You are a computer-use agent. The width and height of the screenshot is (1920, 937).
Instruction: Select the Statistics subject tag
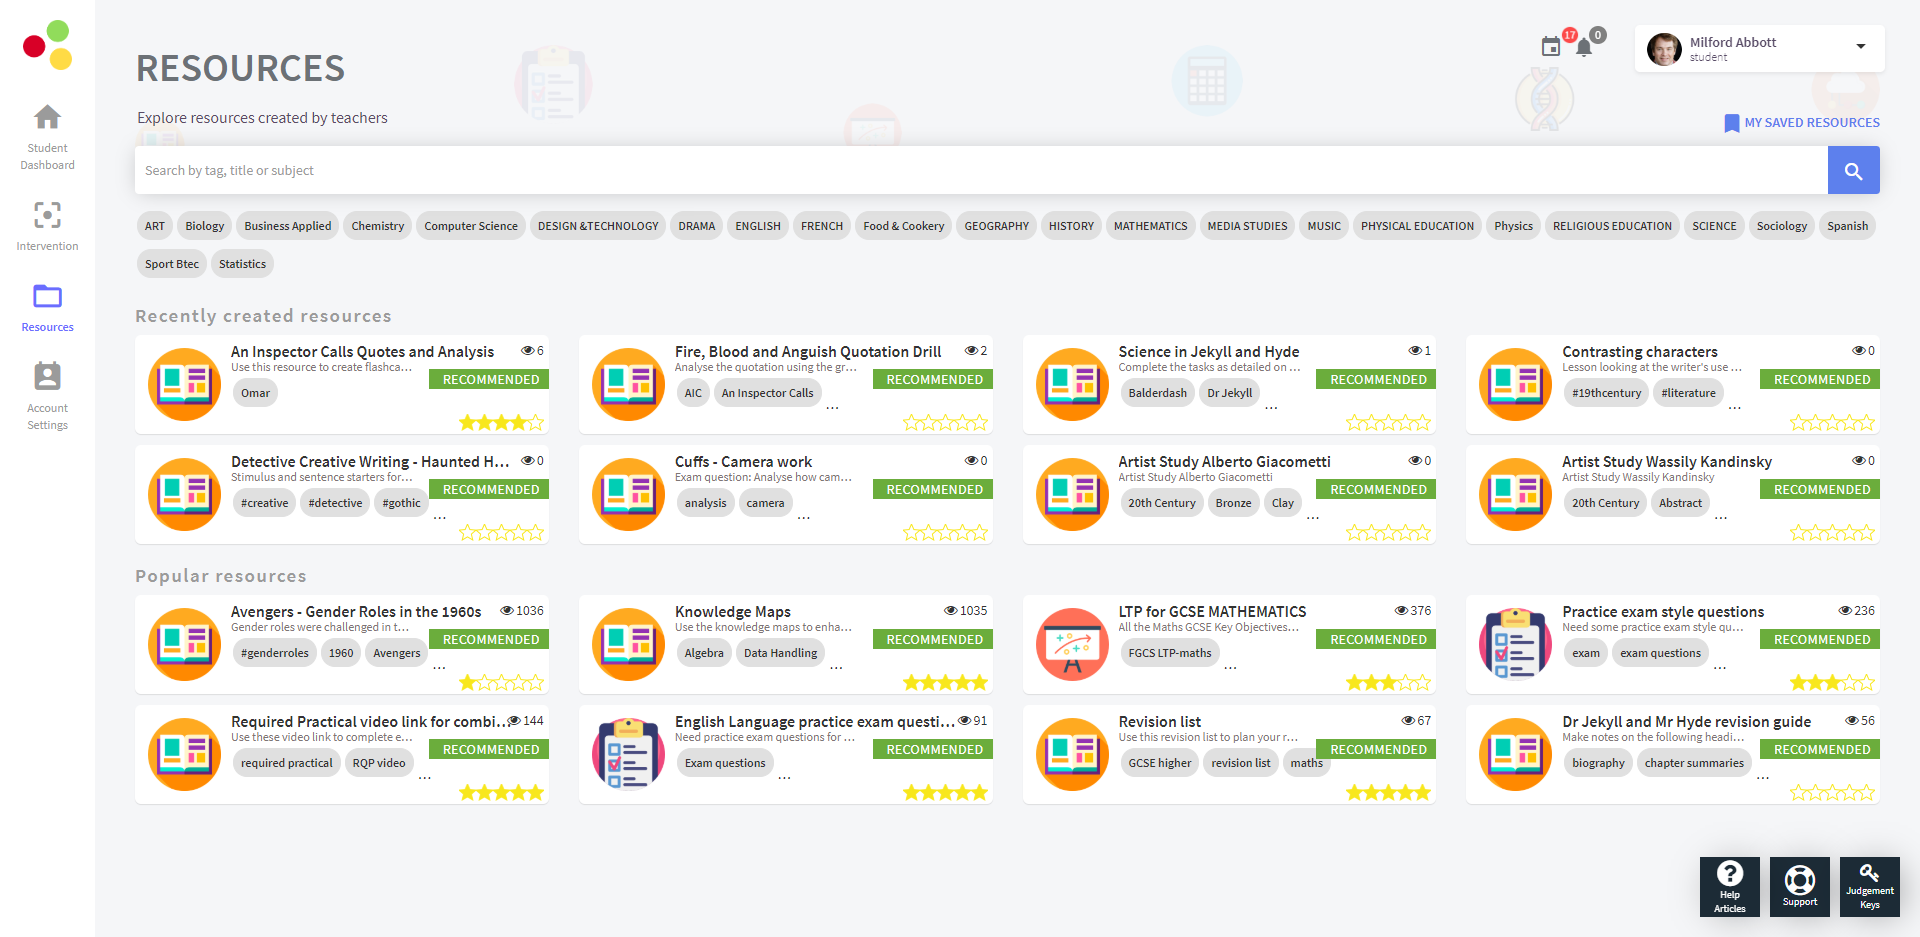(x=242, y=264)
